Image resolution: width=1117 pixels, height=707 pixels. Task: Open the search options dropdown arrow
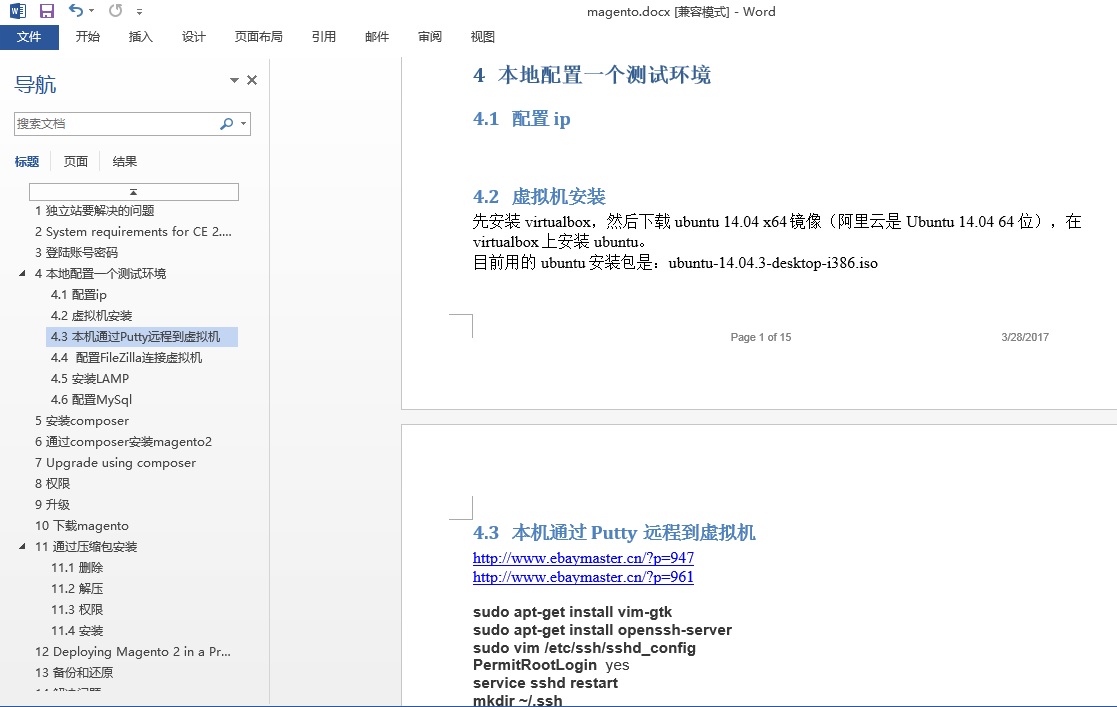click(x=243, y=124)
